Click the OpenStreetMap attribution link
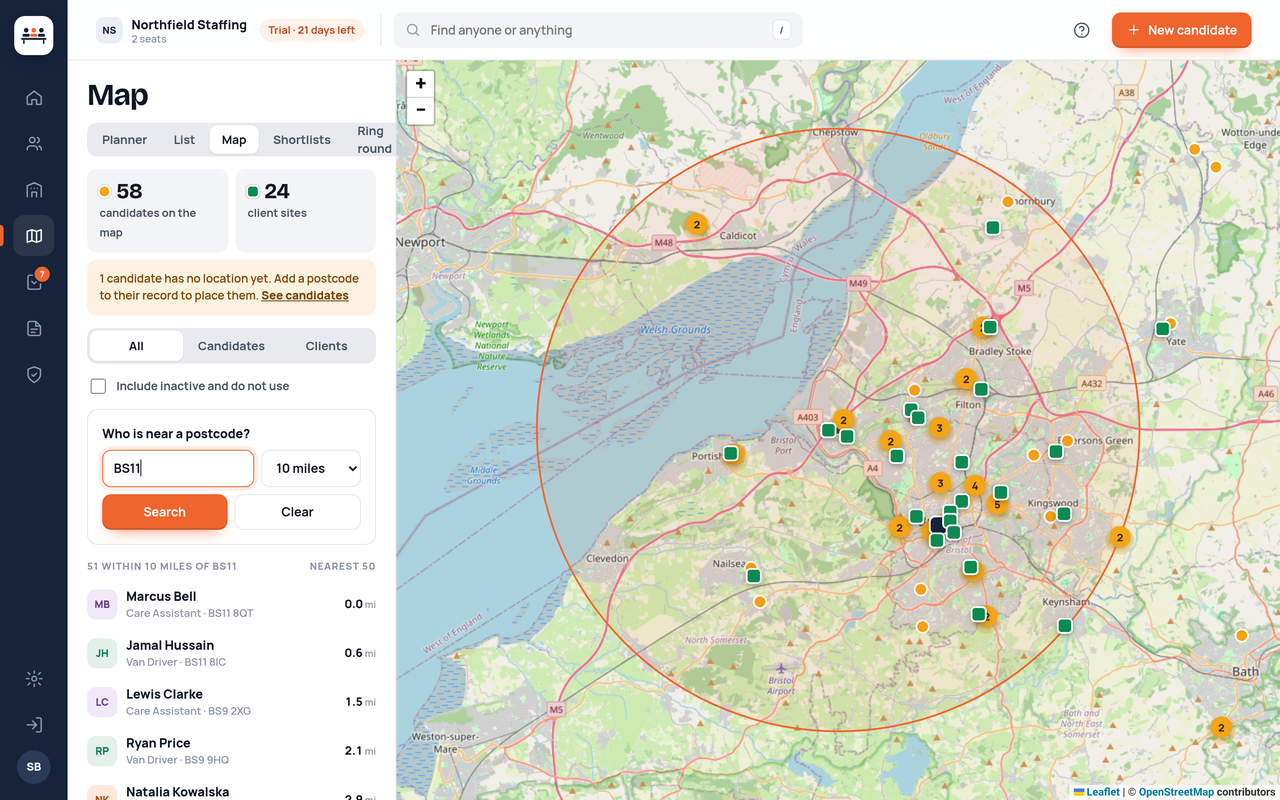Screen dimensions: 1280x800 (1176, 792)
